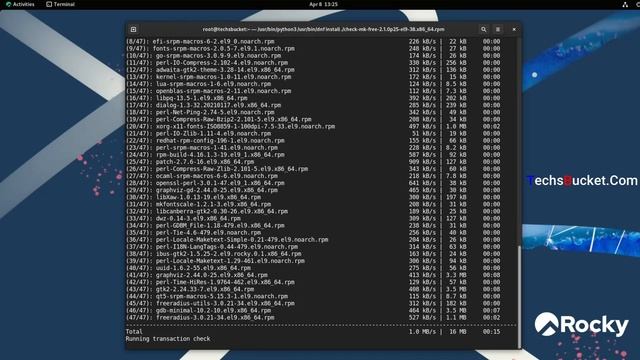Click the total download time 00:15
Image resolution: width=640 pixels, height=360 pixels.
[x=491, y=332]
